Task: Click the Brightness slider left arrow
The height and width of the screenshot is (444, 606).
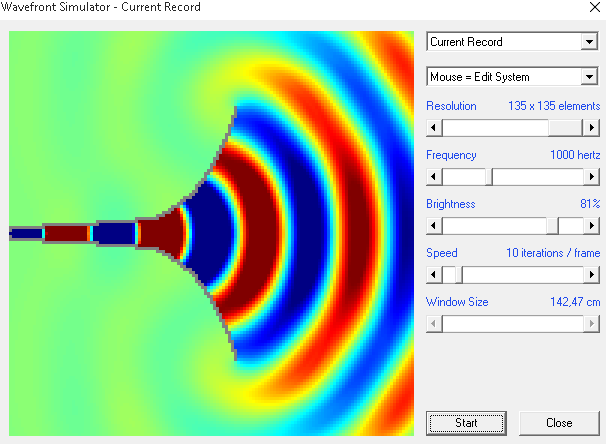Action: 434,225
